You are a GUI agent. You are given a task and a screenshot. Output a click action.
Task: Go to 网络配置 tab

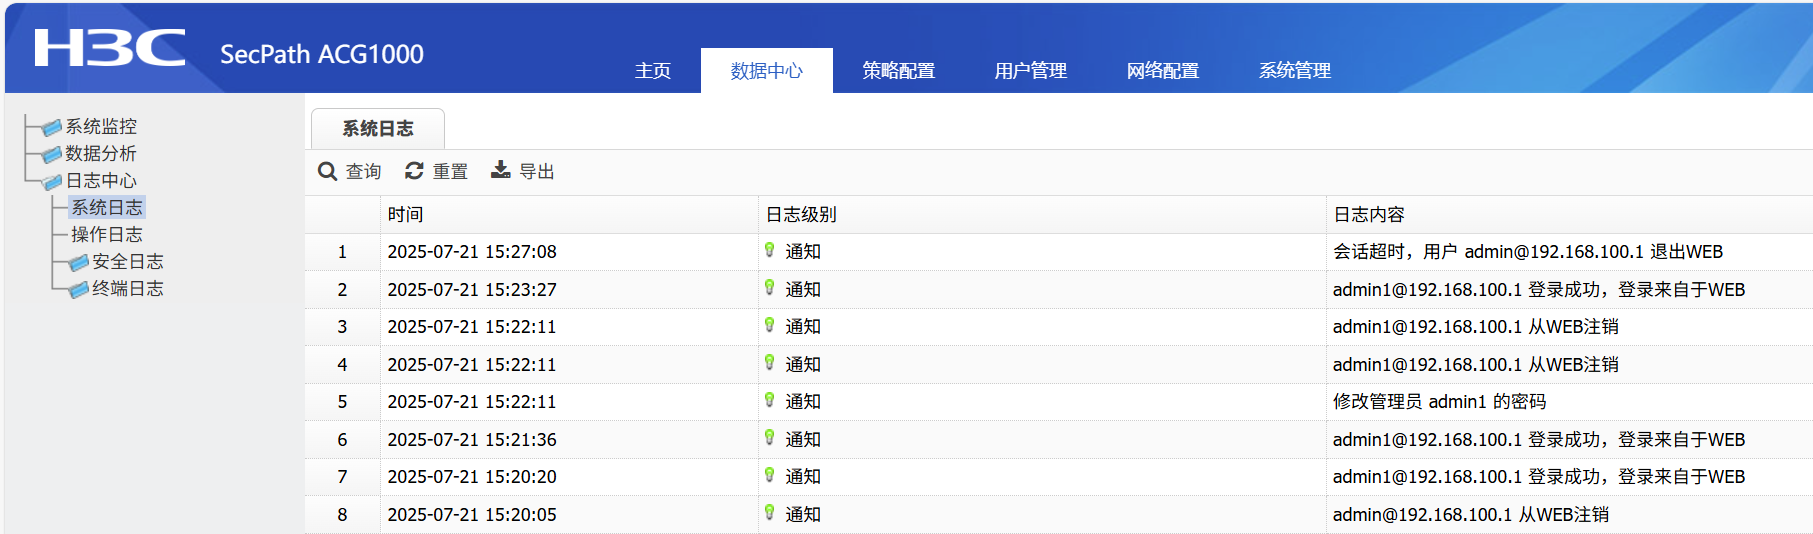[x=1163, y=71]
